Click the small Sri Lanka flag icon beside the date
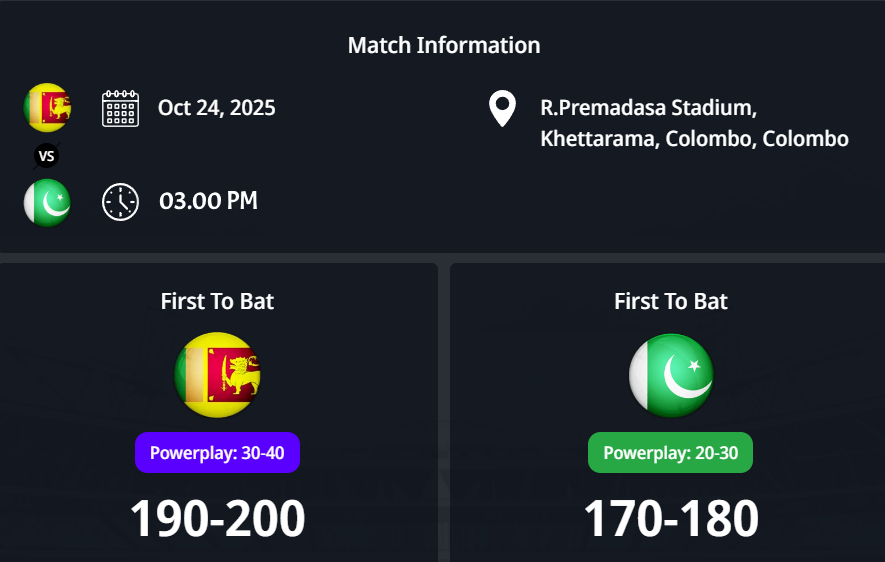Image resolution: width=885 pixels, height=562 pixels. (x=47, y=108)
